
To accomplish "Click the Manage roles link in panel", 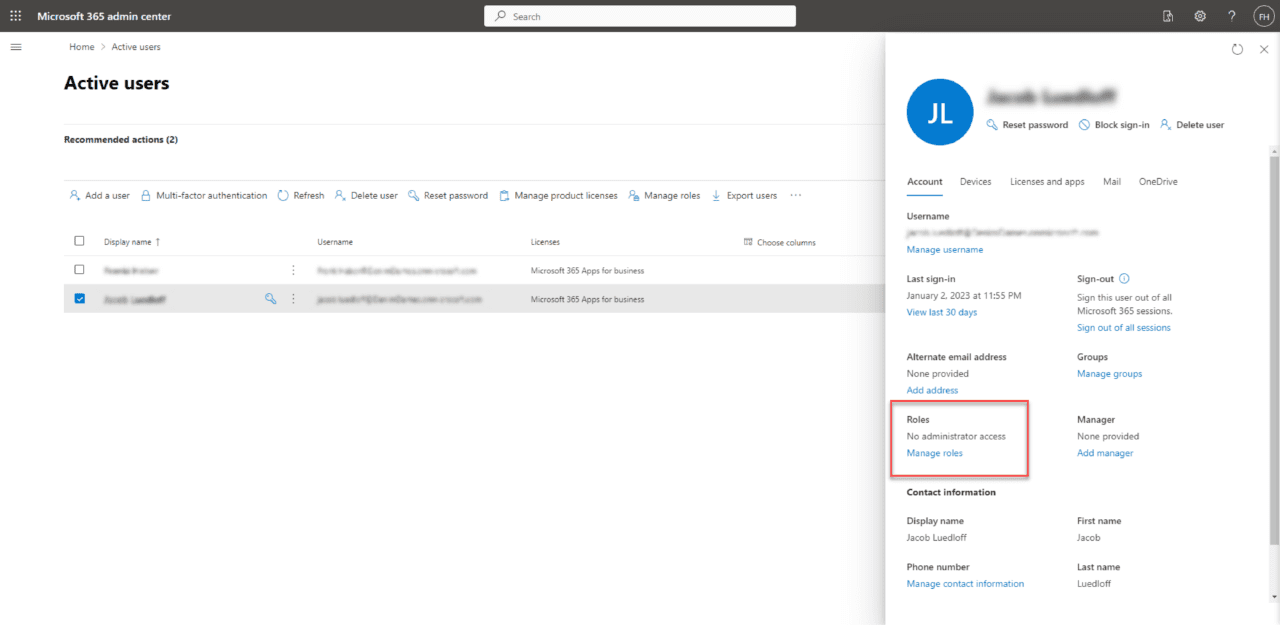I will [934, 453].
